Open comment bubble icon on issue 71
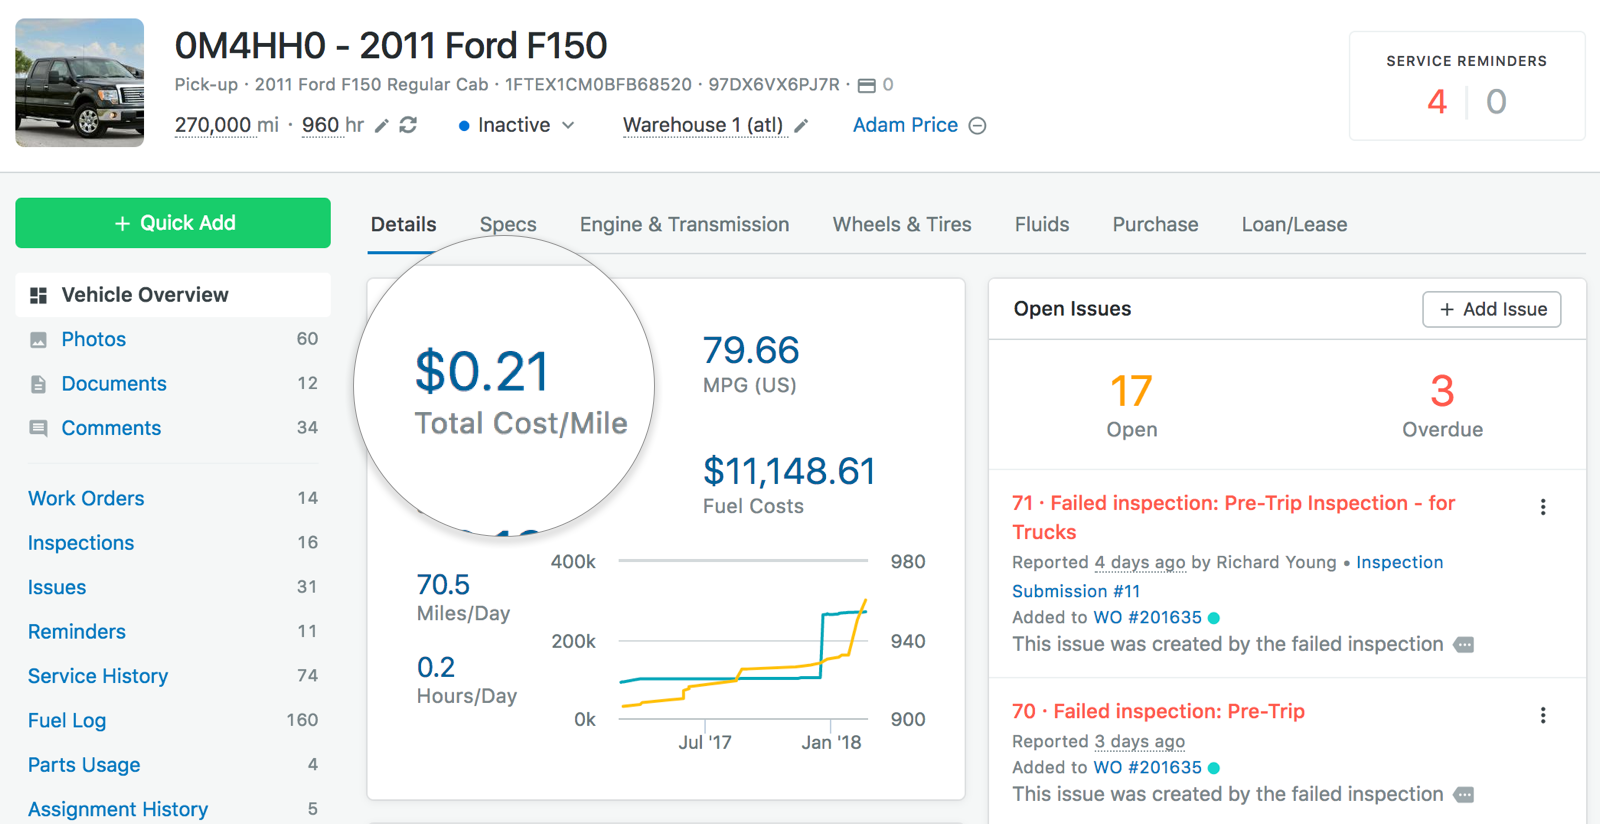This screenshot has width=1600, height=824. point(1464,645)
